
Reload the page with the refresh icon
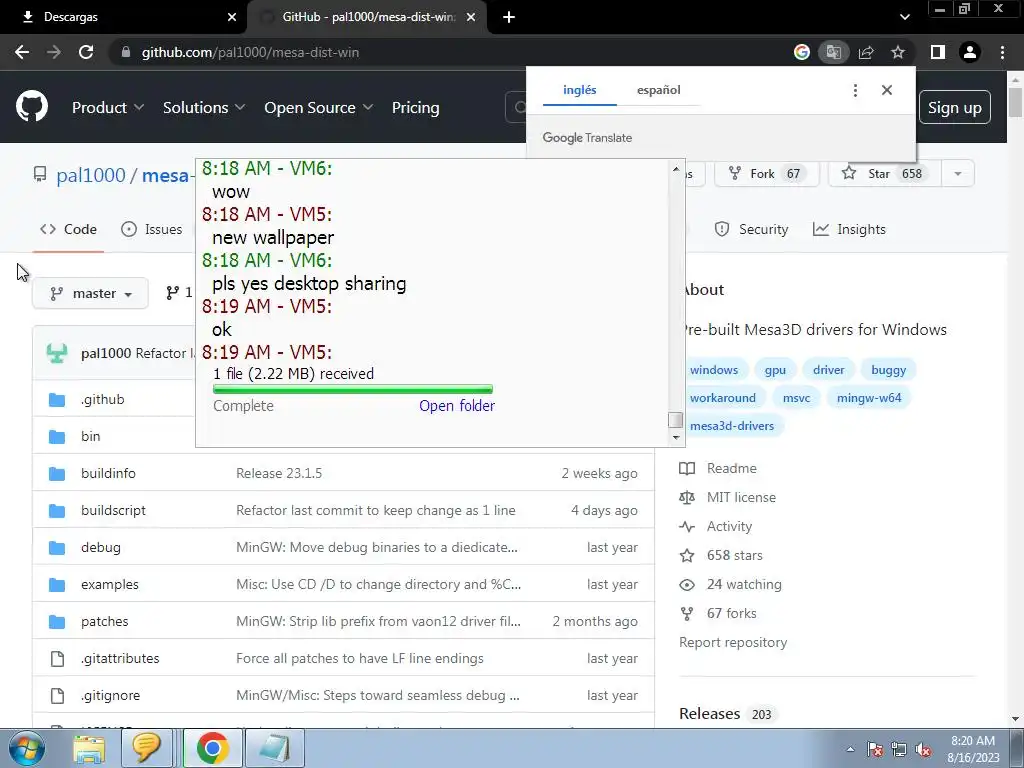tap(86, 52)
